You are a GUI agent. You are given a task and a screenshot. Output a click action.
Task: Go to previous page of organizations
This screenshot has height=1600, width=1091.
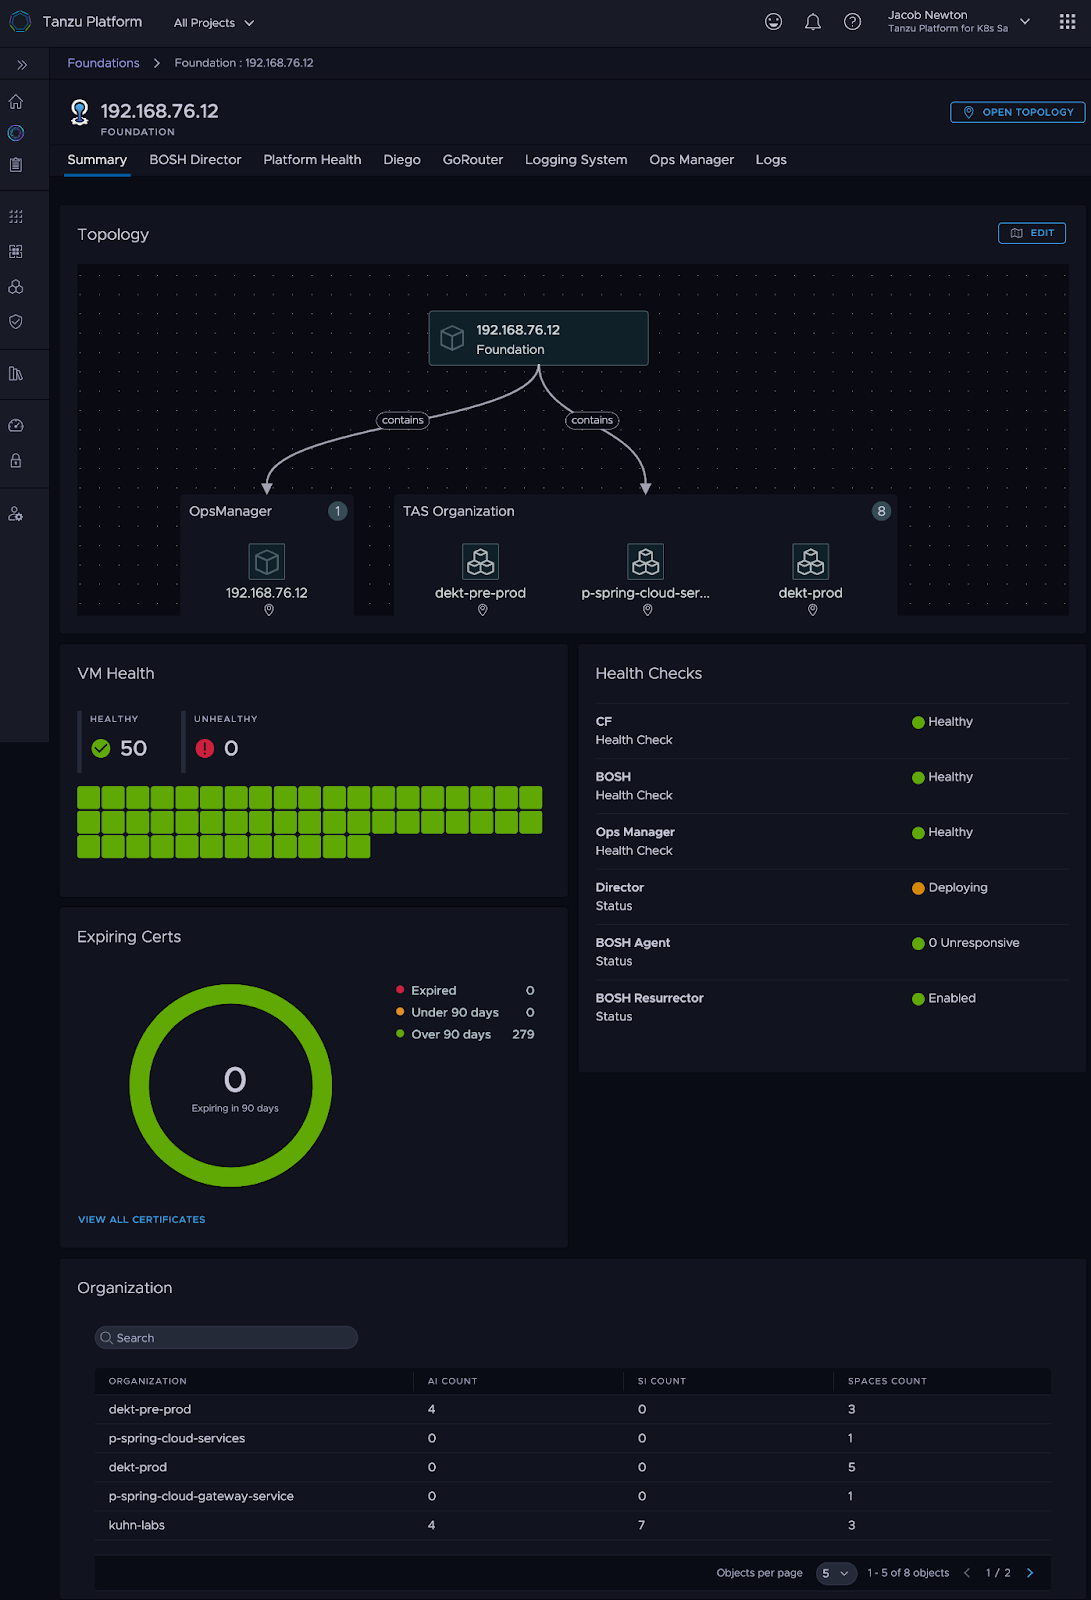click(x=967, y=1573)
